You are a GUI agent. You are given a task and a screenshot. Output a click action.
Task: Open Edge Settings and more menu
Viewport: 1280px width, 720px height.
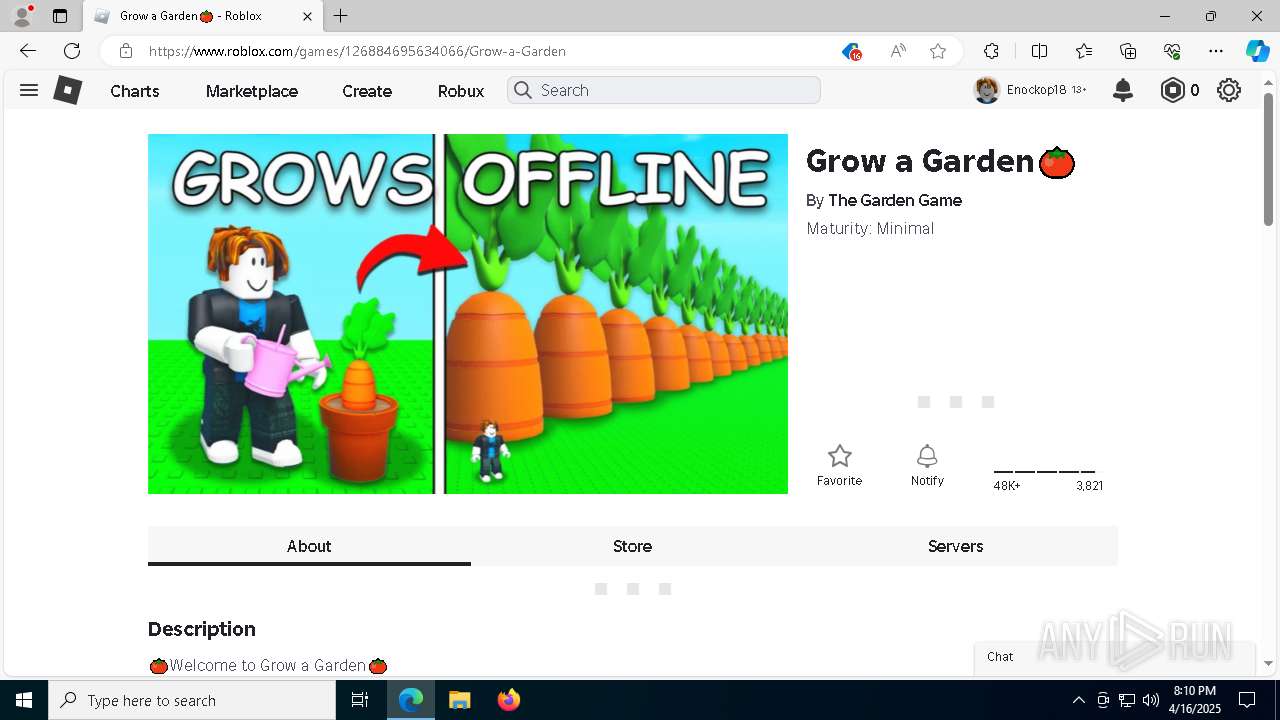pyautogui.click(x=1216, y=51)
